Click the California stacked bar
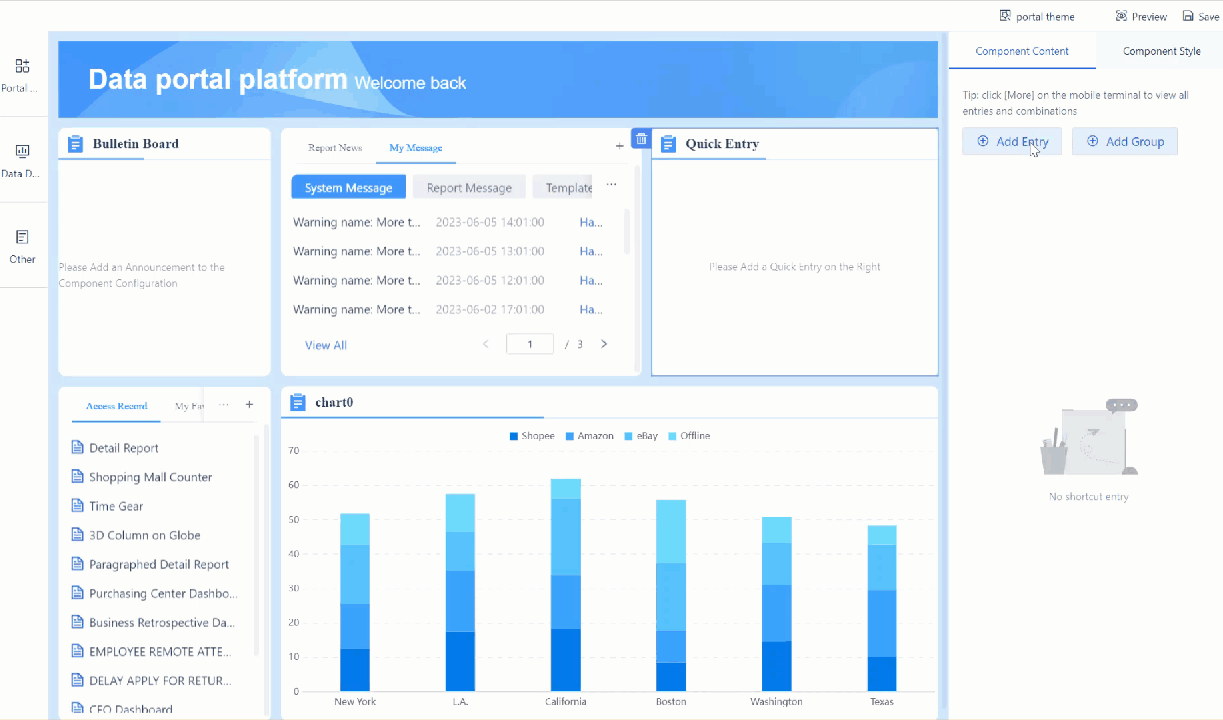Image resolution: width=1223 pixels, height=720 pixels. point(565,585)
